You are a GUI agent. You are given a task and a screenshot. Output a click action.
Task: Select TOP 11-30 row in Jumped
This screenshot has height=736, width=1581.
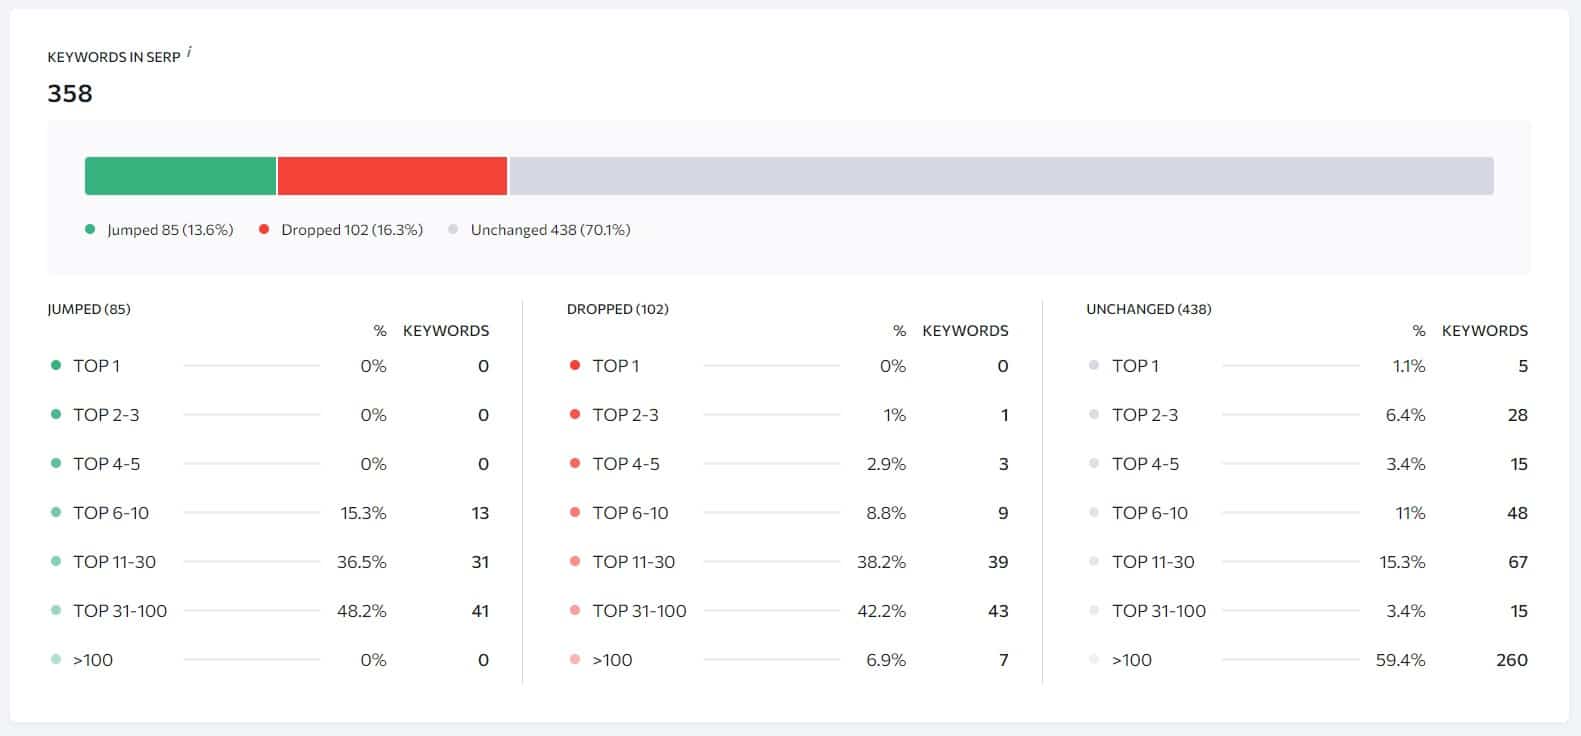click(x=269, y=562)
